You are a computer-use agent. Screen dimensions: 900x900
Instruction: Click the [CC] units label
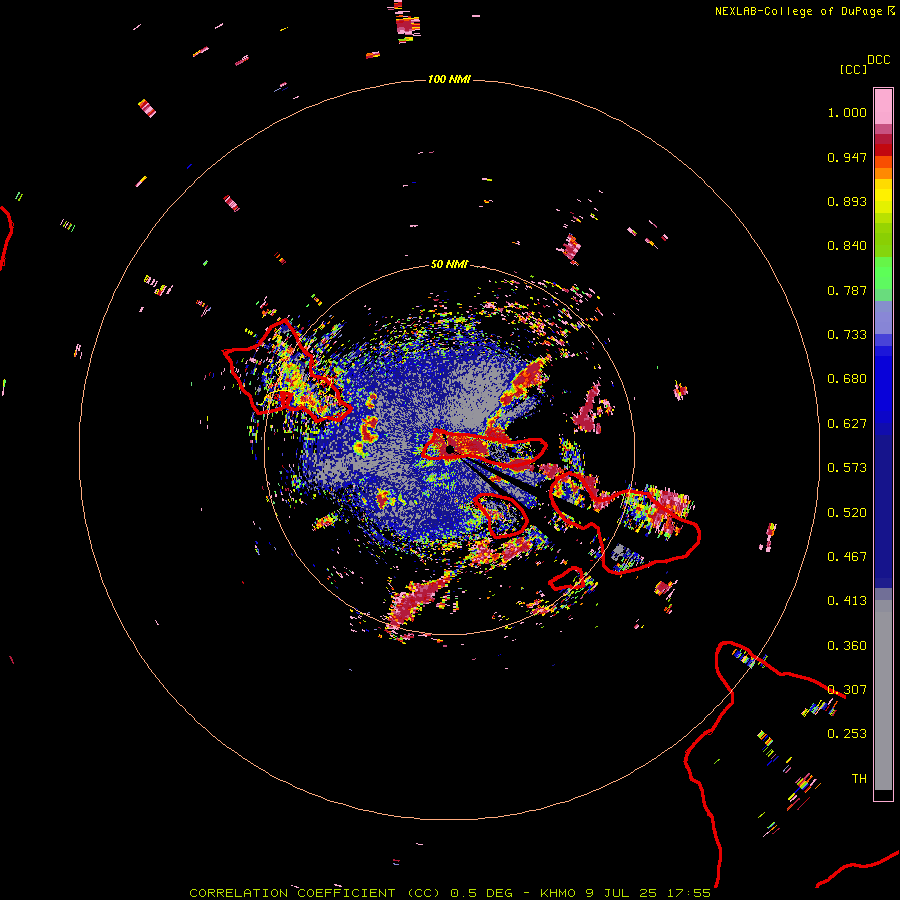coord(853,69)
